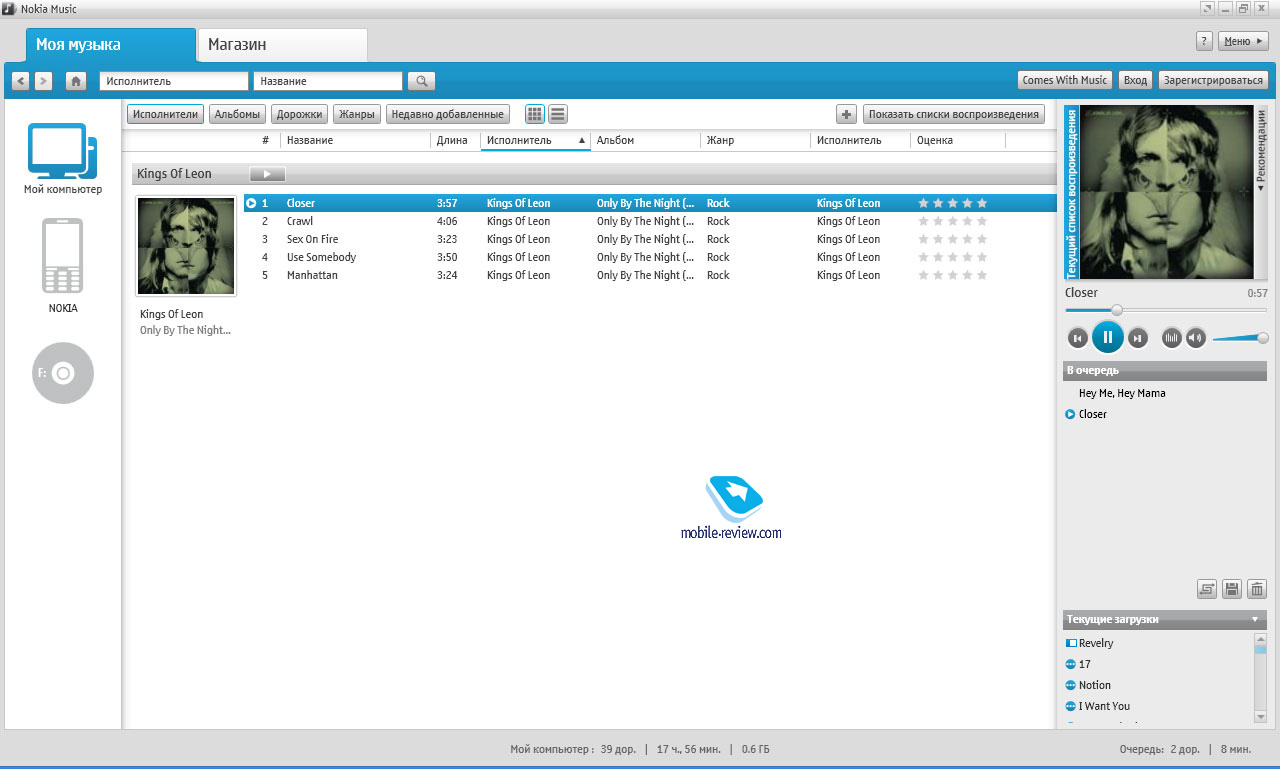Viewport: 1280px width, 769px height.
Task: Click play indicator on Closer row
Action: (251, 203)
